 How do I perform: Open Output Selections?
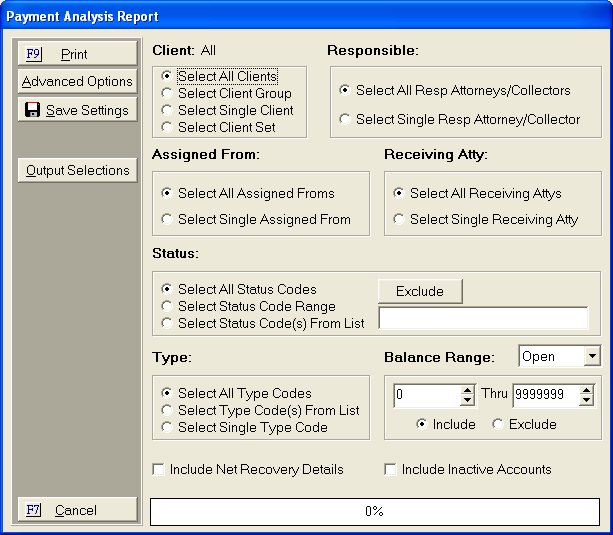tap(77, 170)
